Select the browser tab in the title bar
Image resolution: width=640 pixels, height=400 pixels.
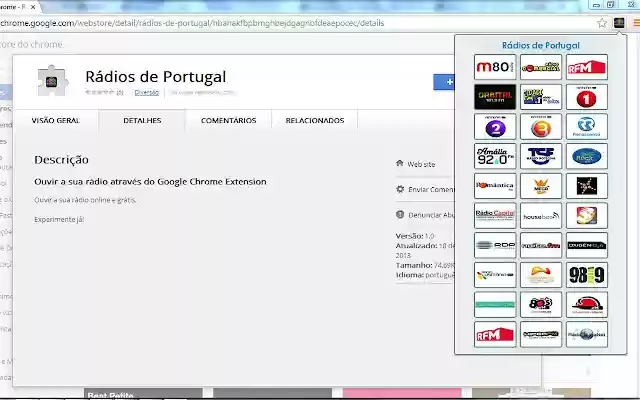[x=19, y=7]
